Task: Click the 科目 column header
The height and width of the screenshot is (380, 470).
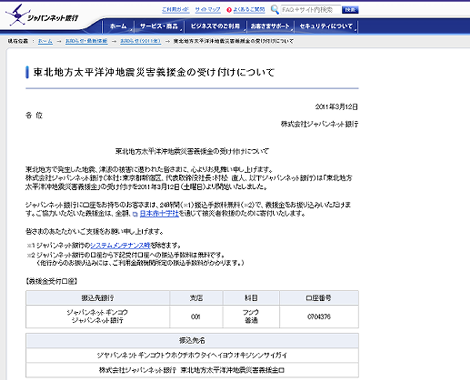Action: pyautogui.click(x=251, y=298)
